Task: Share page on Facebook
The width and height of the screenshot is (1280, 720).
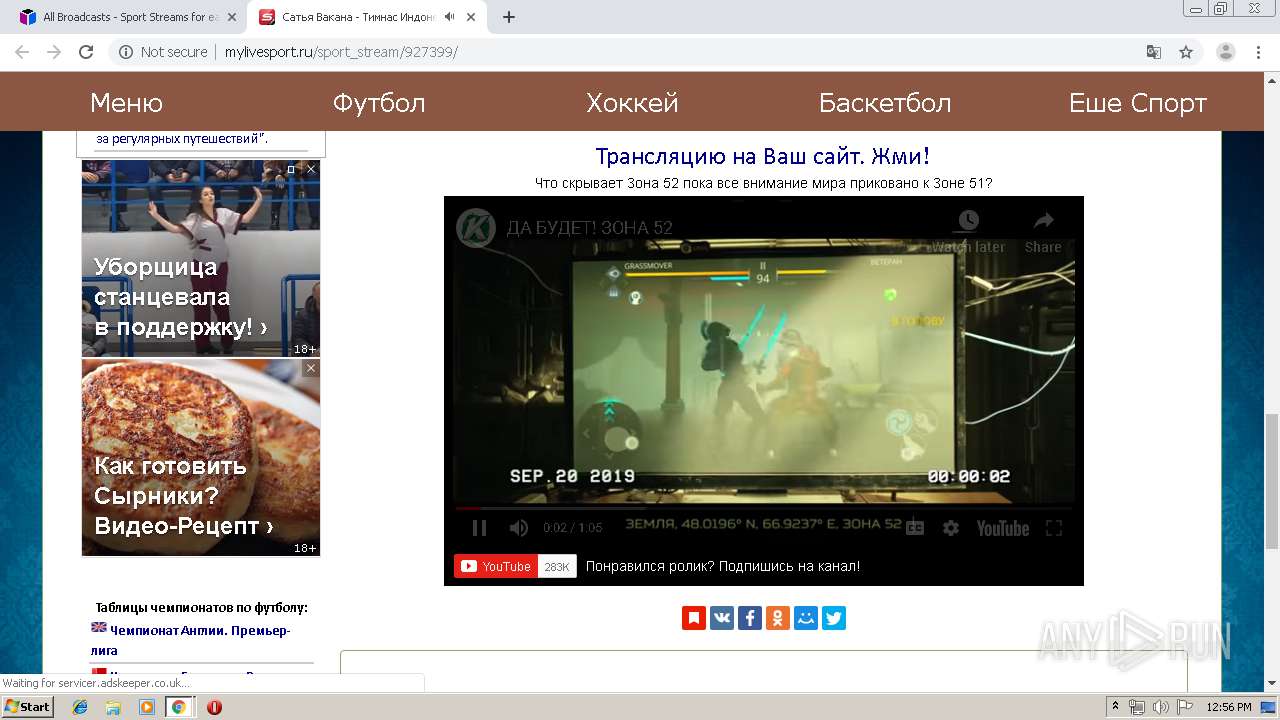Action: 750,618
